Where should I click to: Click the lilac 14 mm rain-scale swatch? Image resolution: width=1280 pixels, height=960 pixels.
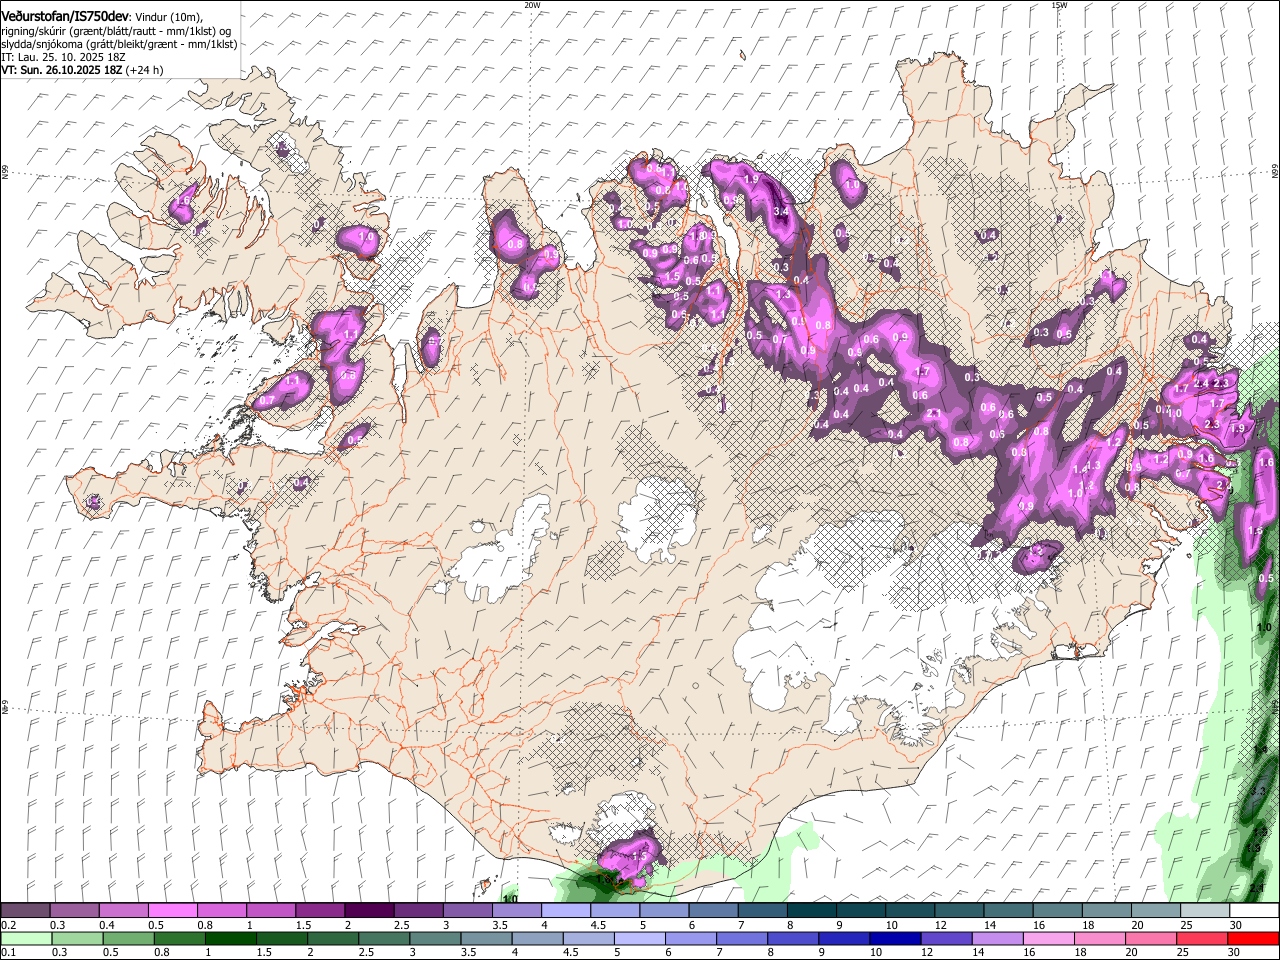tap(996, 938)
